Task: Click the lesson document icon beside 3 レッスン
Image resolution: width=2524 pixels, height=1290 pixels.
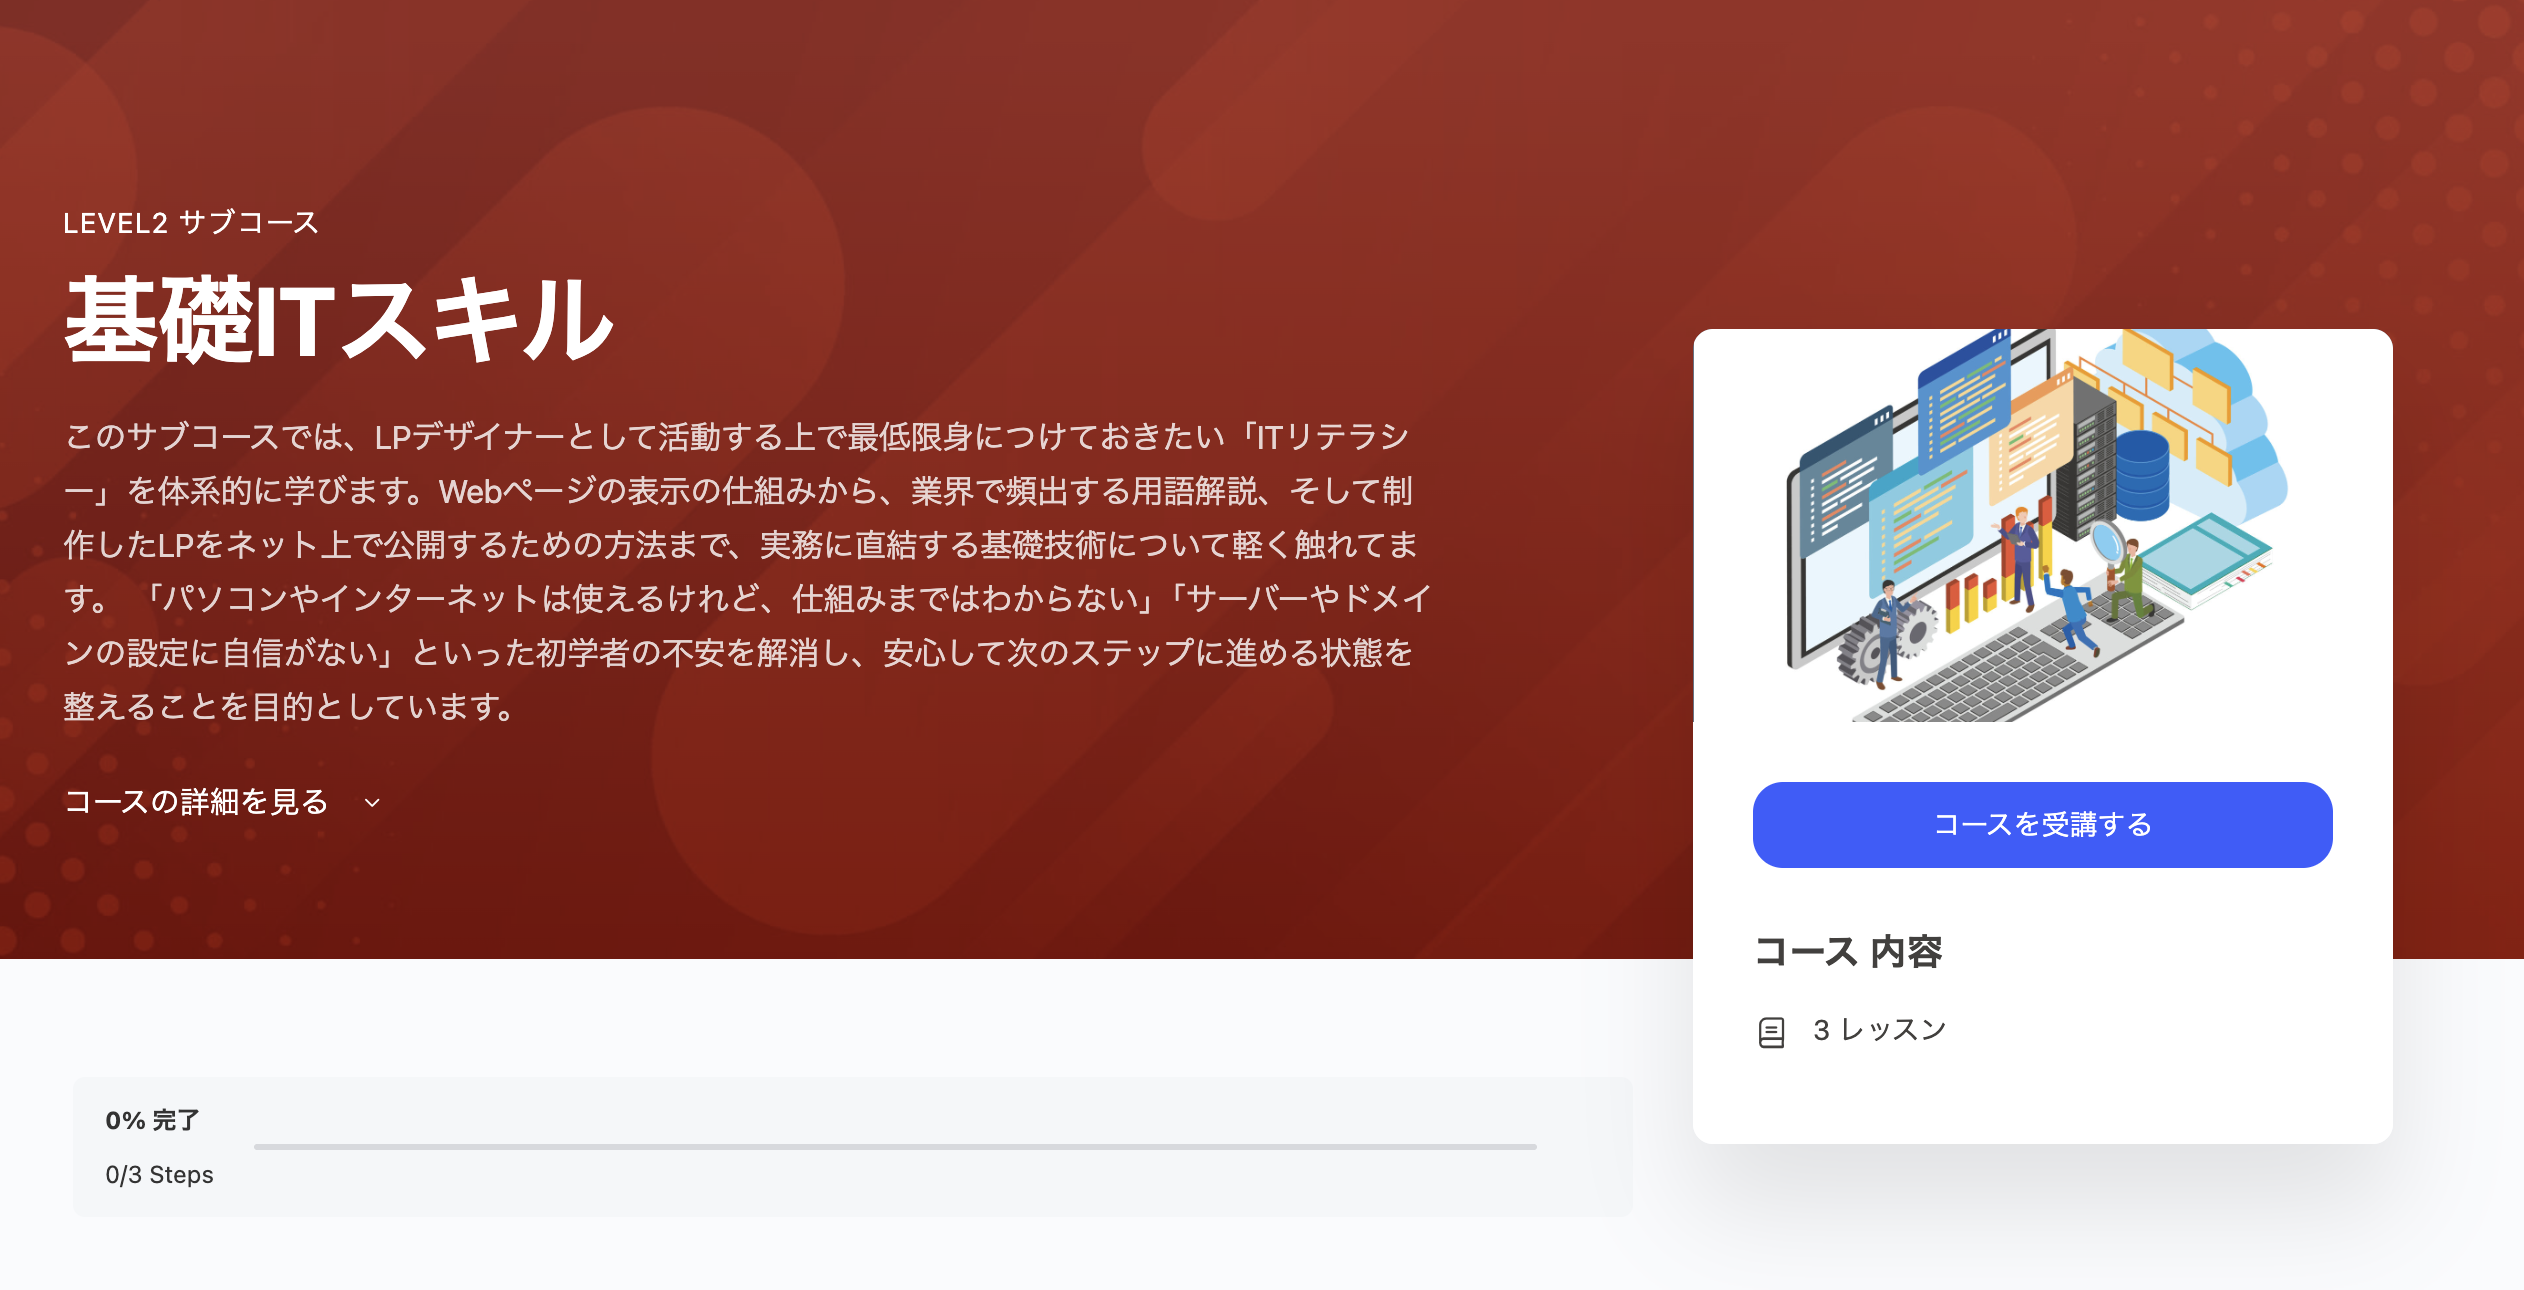Action: pyautogui.click(x=1771, y=1032)
